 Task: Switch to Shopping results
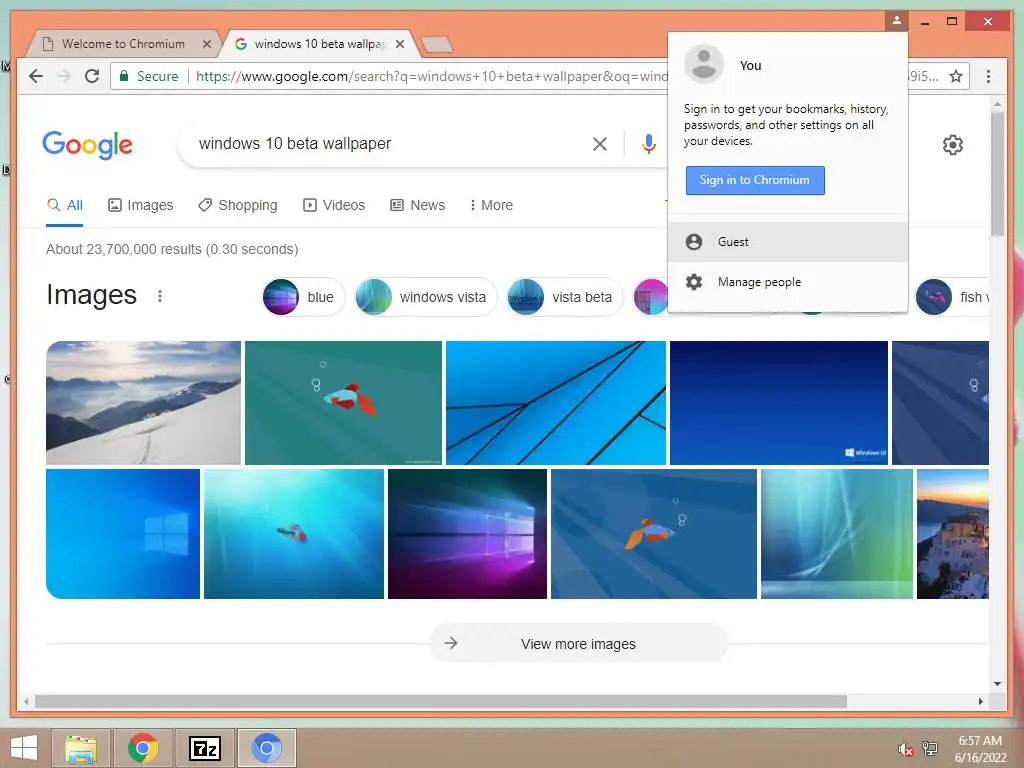pyautogui.click(x=238, y=205)
